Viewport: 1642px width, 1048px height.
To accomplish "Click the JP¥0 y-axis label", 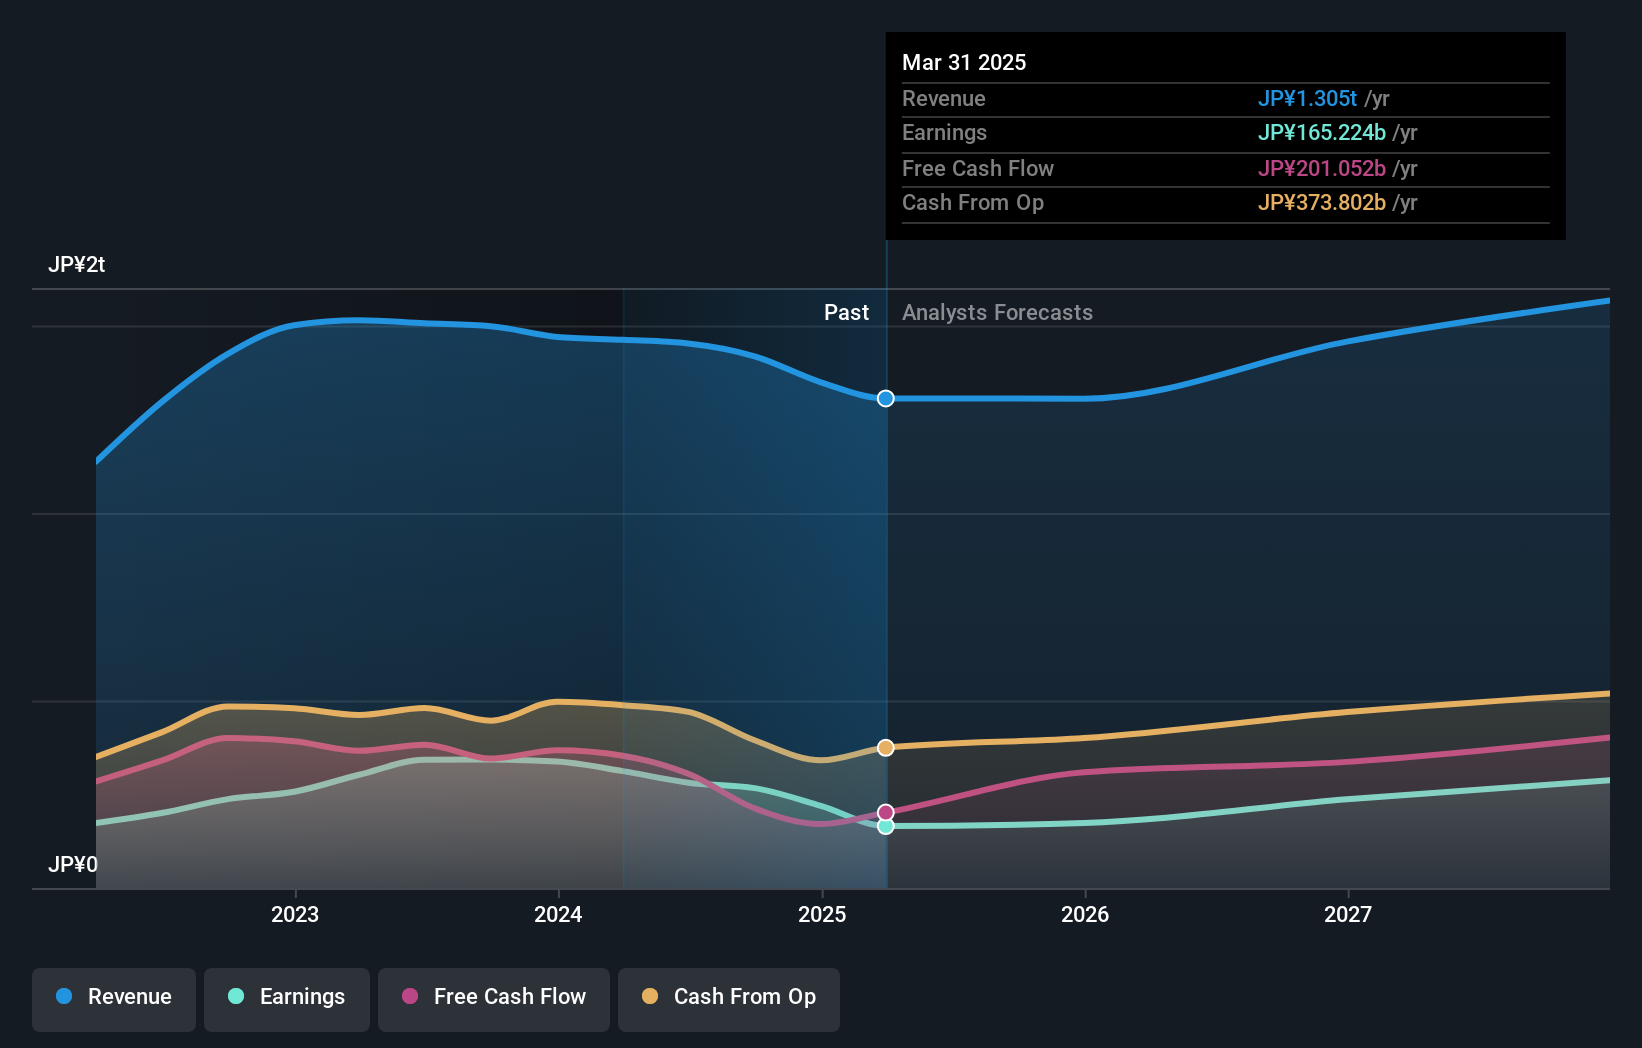I will (x=73, y=864).
